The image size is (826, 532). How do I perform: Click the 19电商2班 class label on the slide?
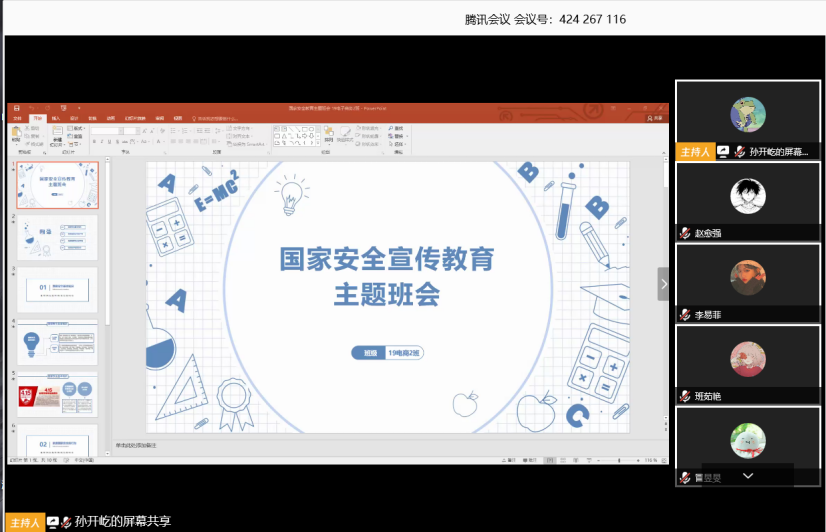point(406,353)
